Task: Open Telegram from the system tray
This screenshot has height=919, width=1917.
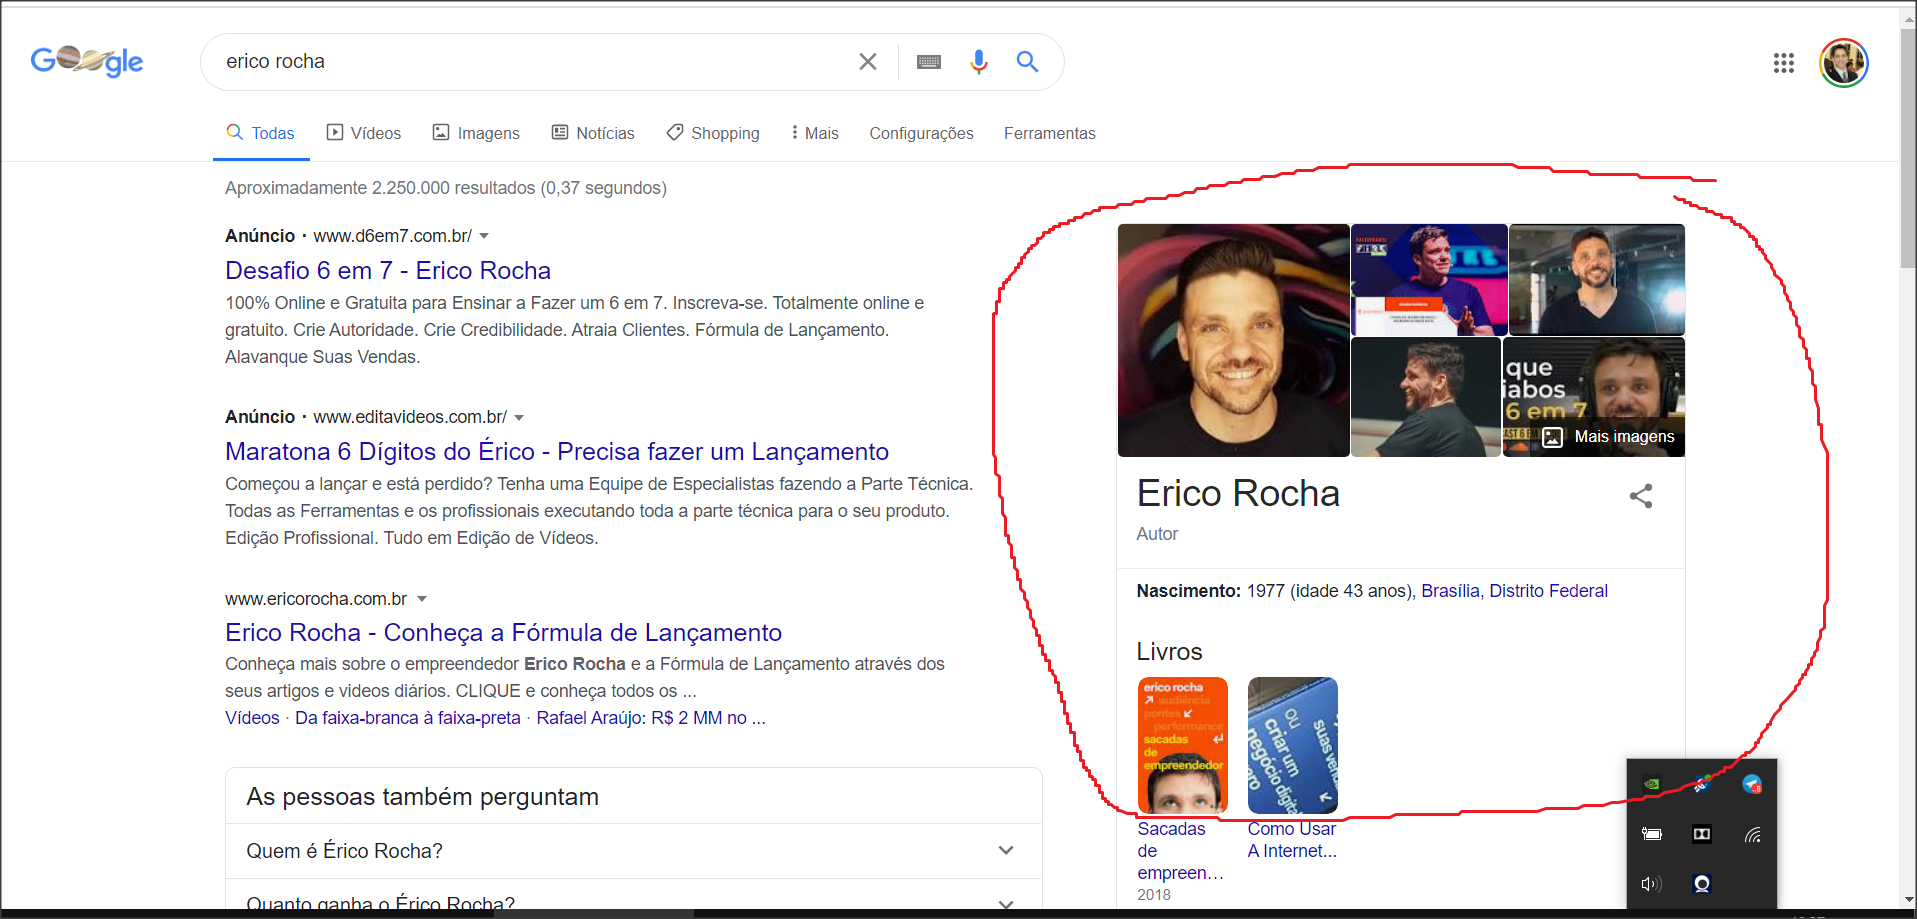Action: pos(1752,784)
